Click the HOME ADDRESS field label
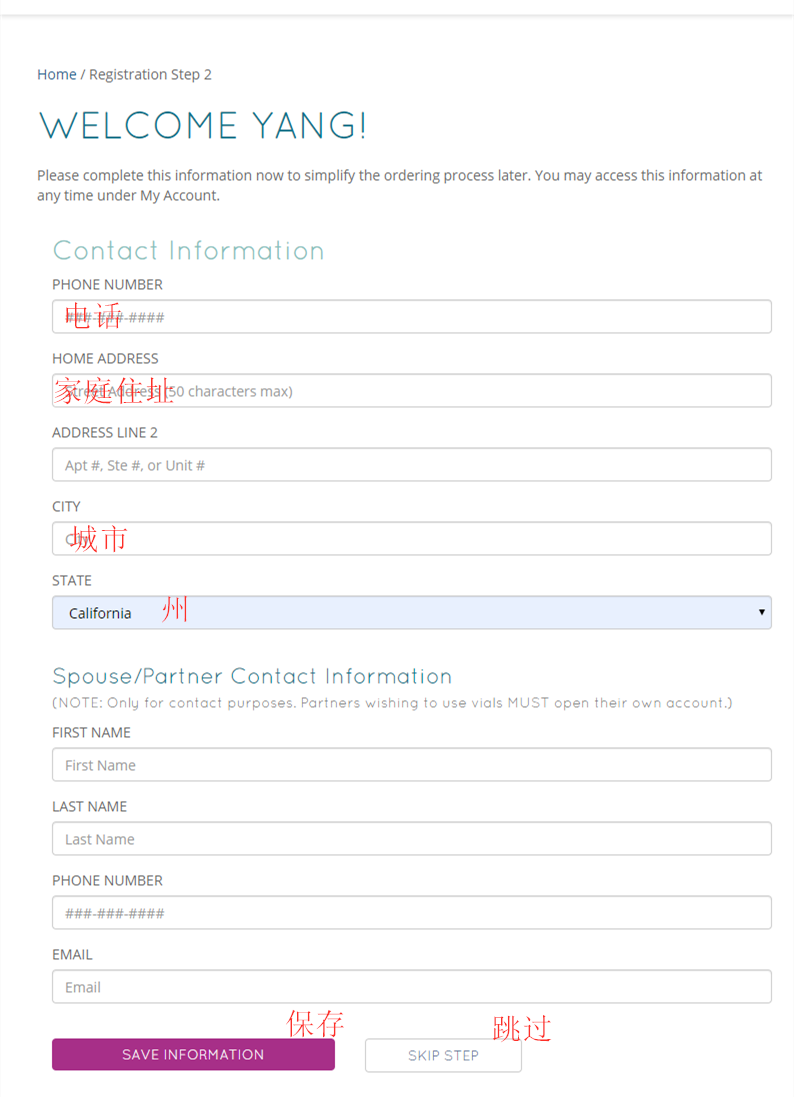Screen dimensions: 794x1097 pos(105,358)
